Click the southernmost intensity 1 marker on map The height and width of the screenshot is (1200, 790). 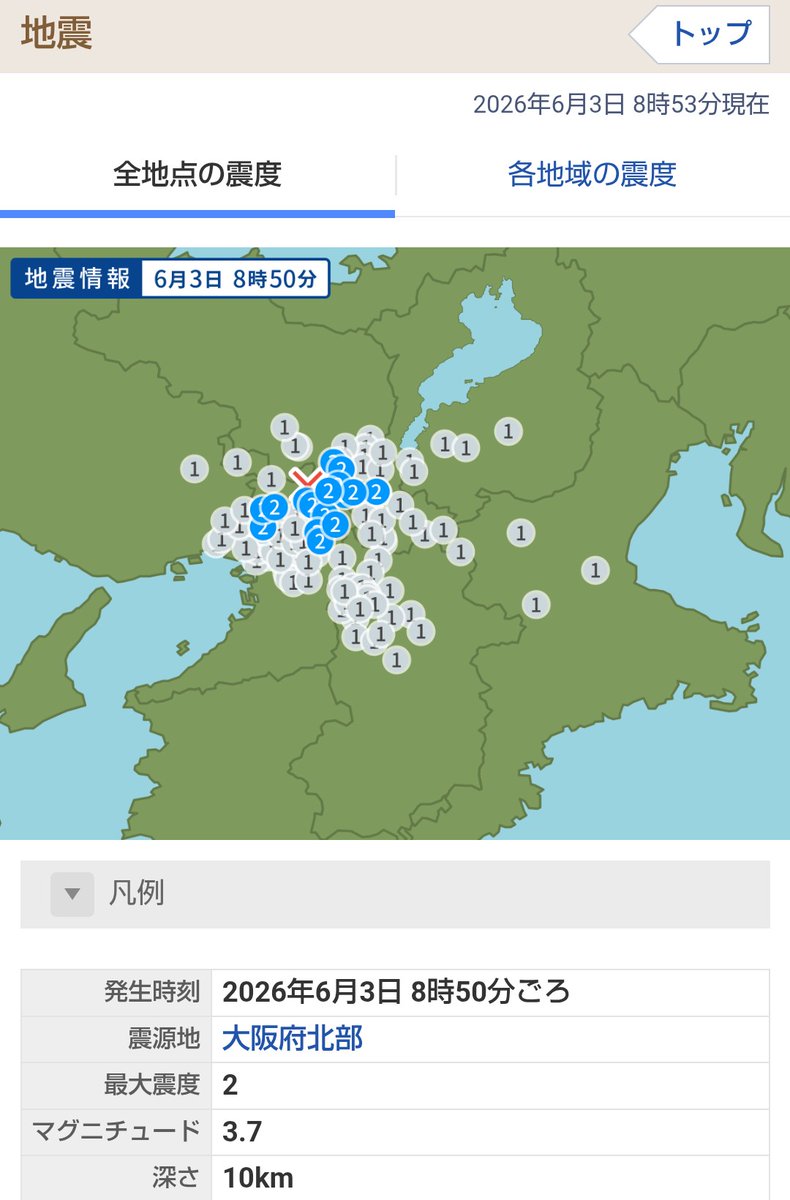(x=397, y=660)
